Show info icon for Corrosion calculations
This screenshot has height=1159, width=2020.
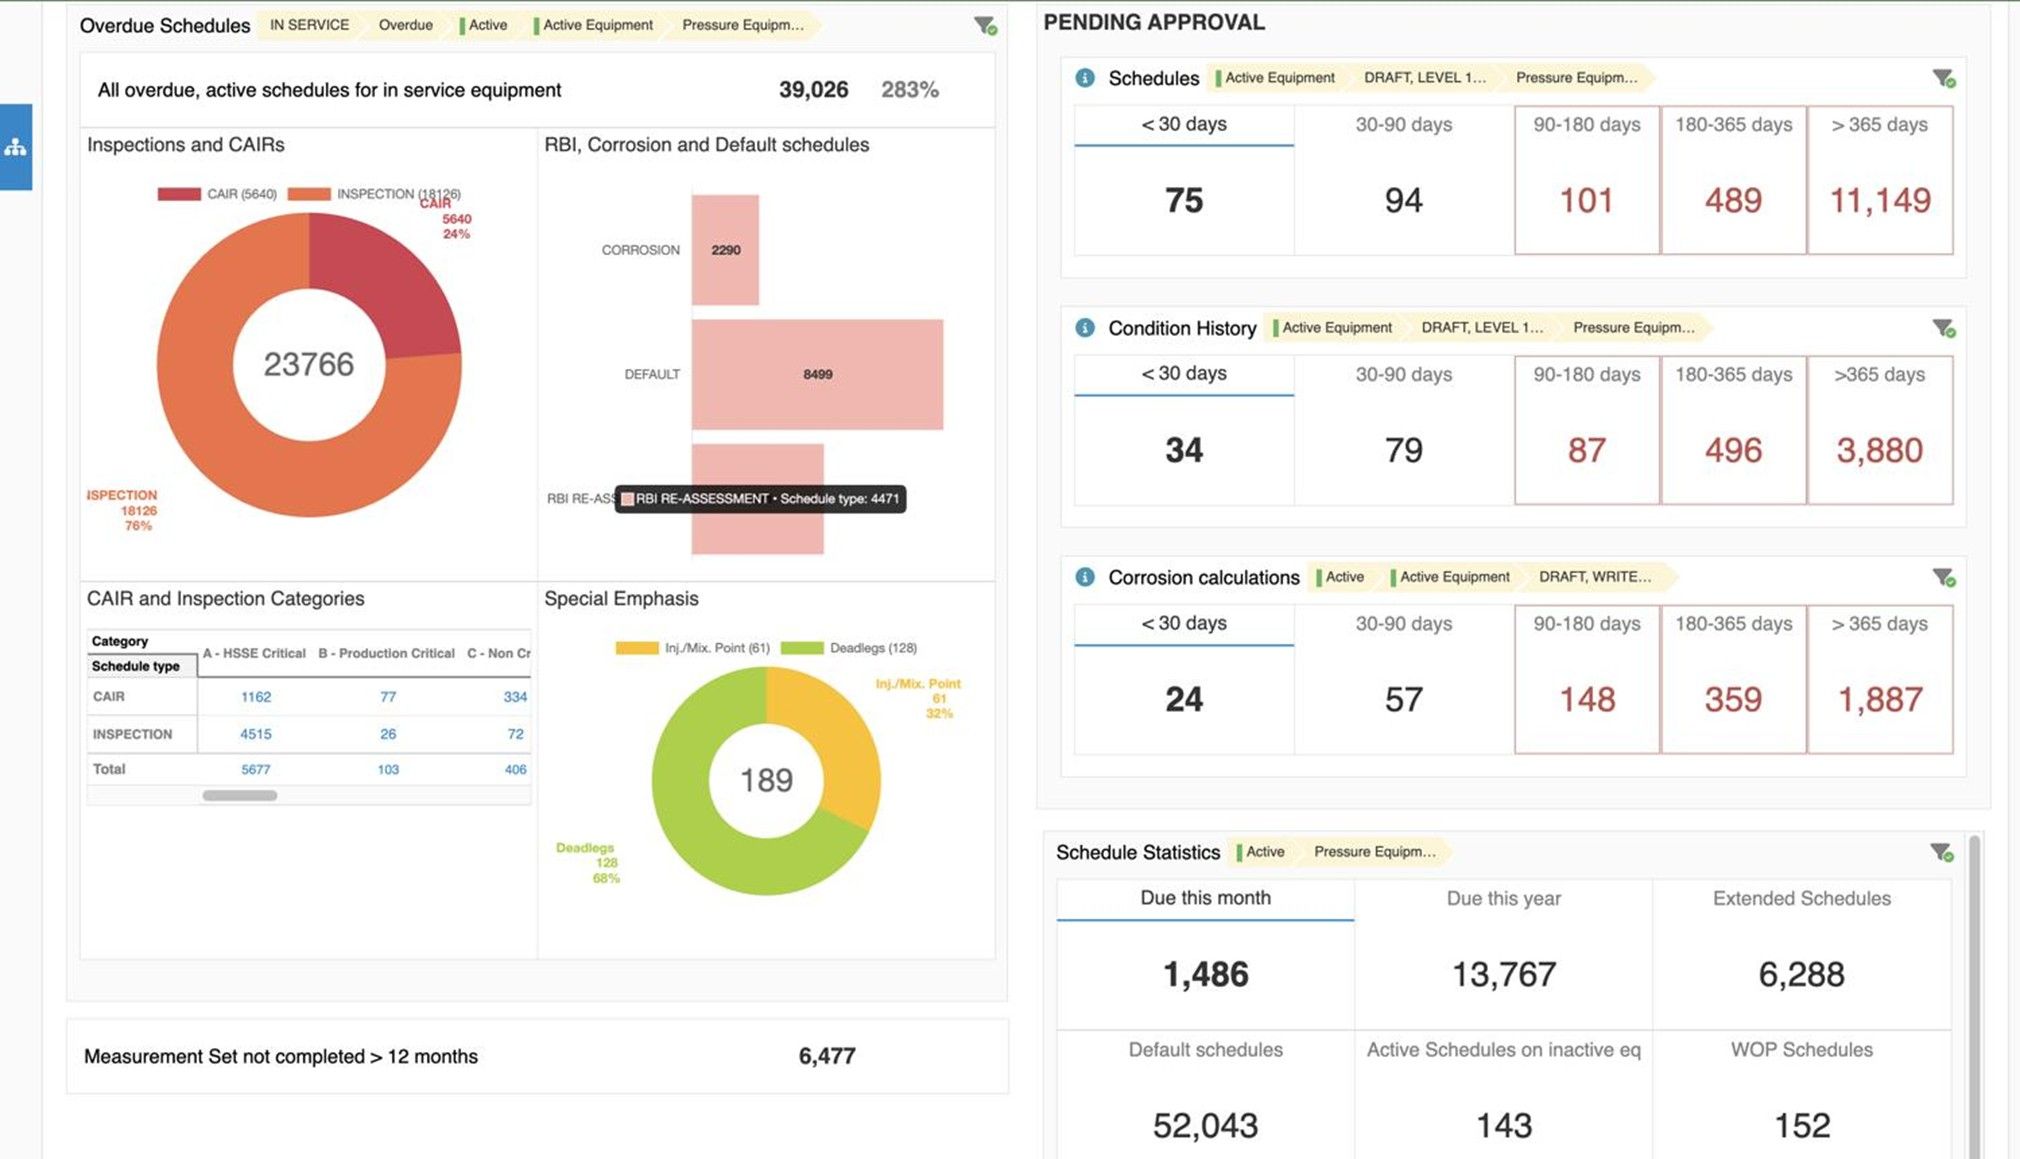click(1085, 577)
